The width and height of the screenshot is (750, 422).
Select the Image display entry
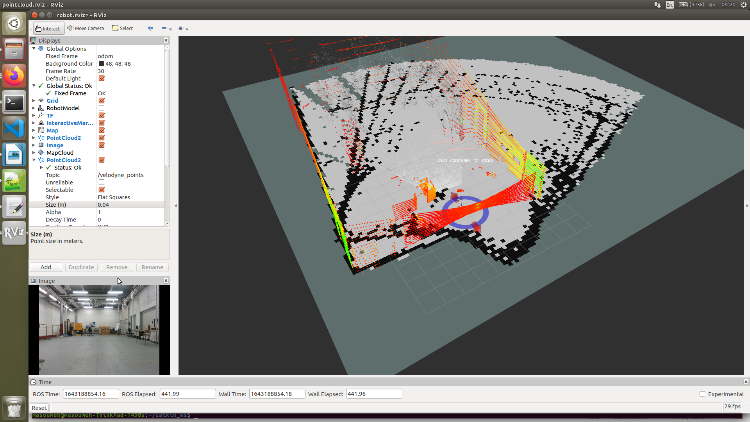coord(54,145)
